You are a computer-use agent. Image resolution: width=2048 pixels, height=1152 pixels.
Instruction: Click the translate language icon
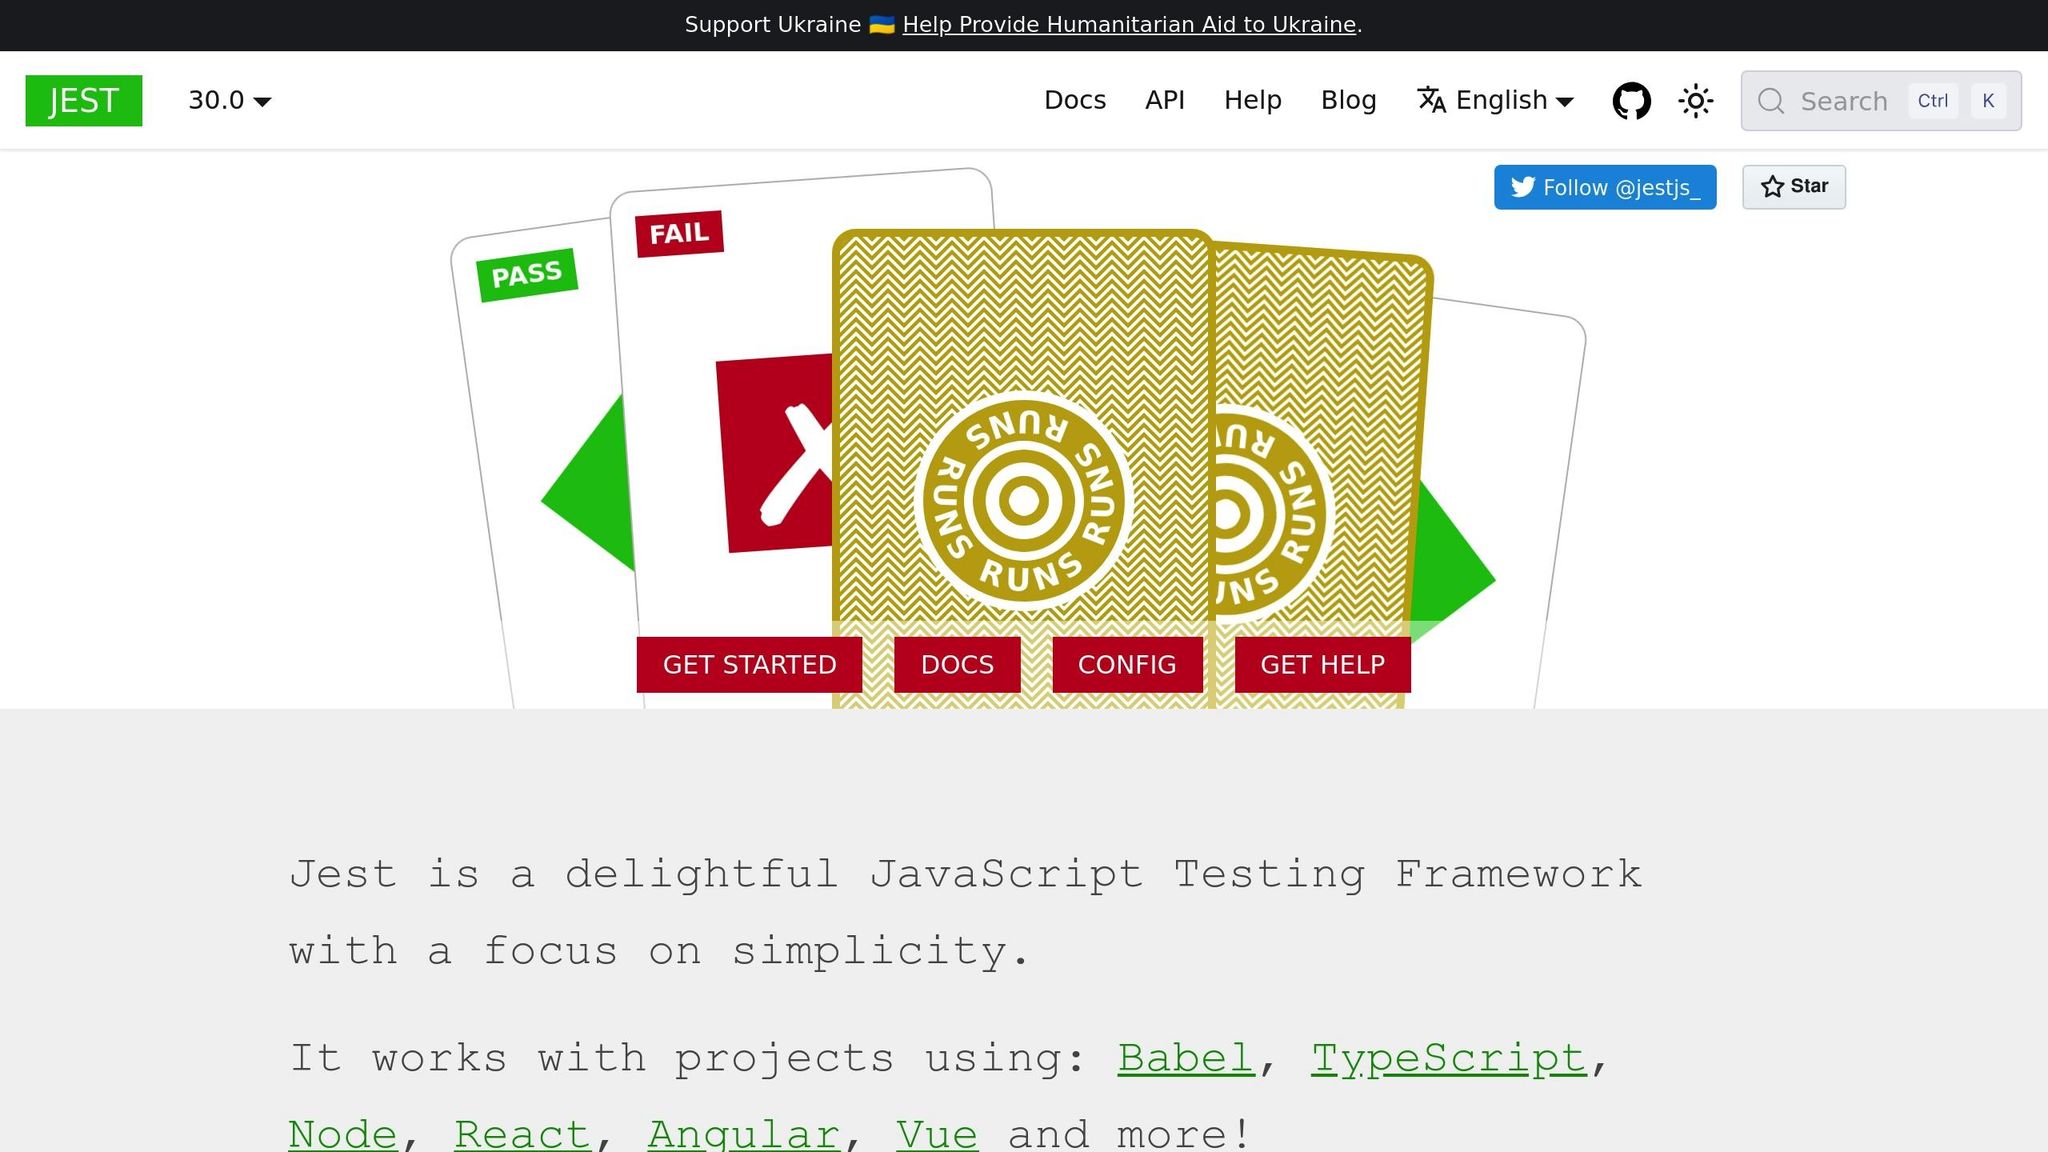click(x=1431, y=100)
